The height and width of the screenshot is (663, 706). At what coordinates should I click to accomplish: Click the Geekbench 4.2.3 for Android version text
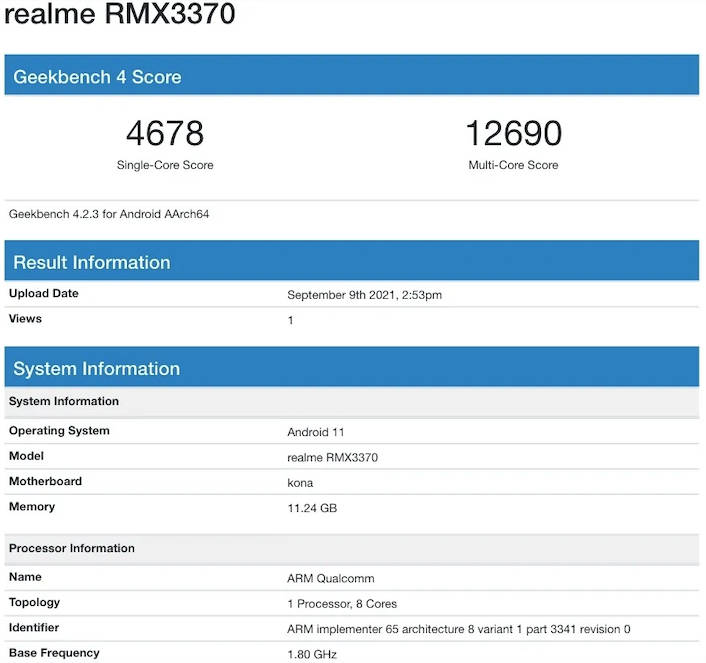click(109, 214)
